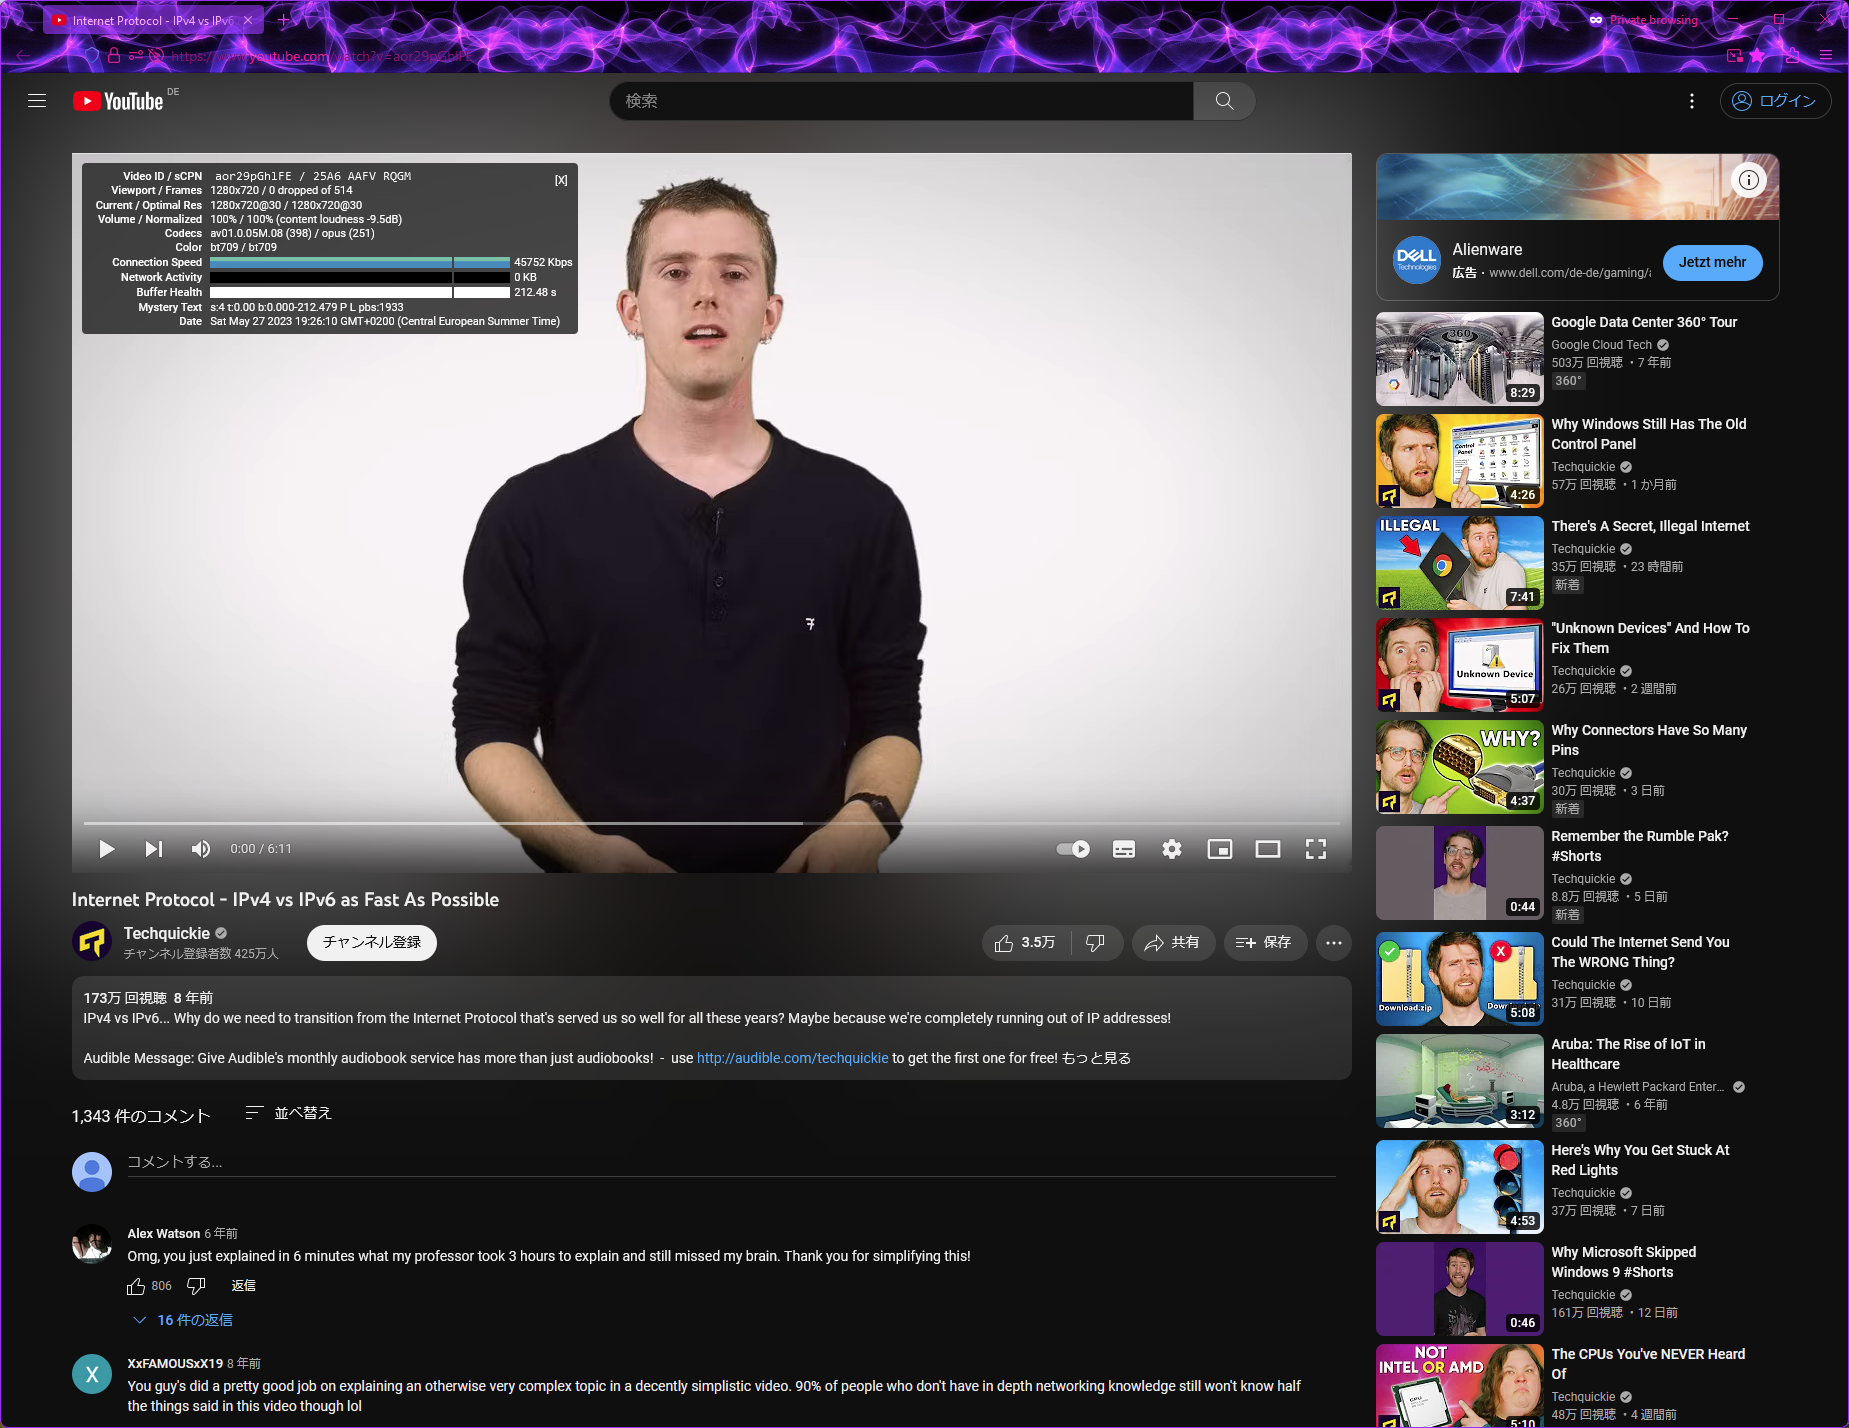Click the ログイン sign-in button
Screen dimensions: 1849x1428
click(x=1776, y=101)
